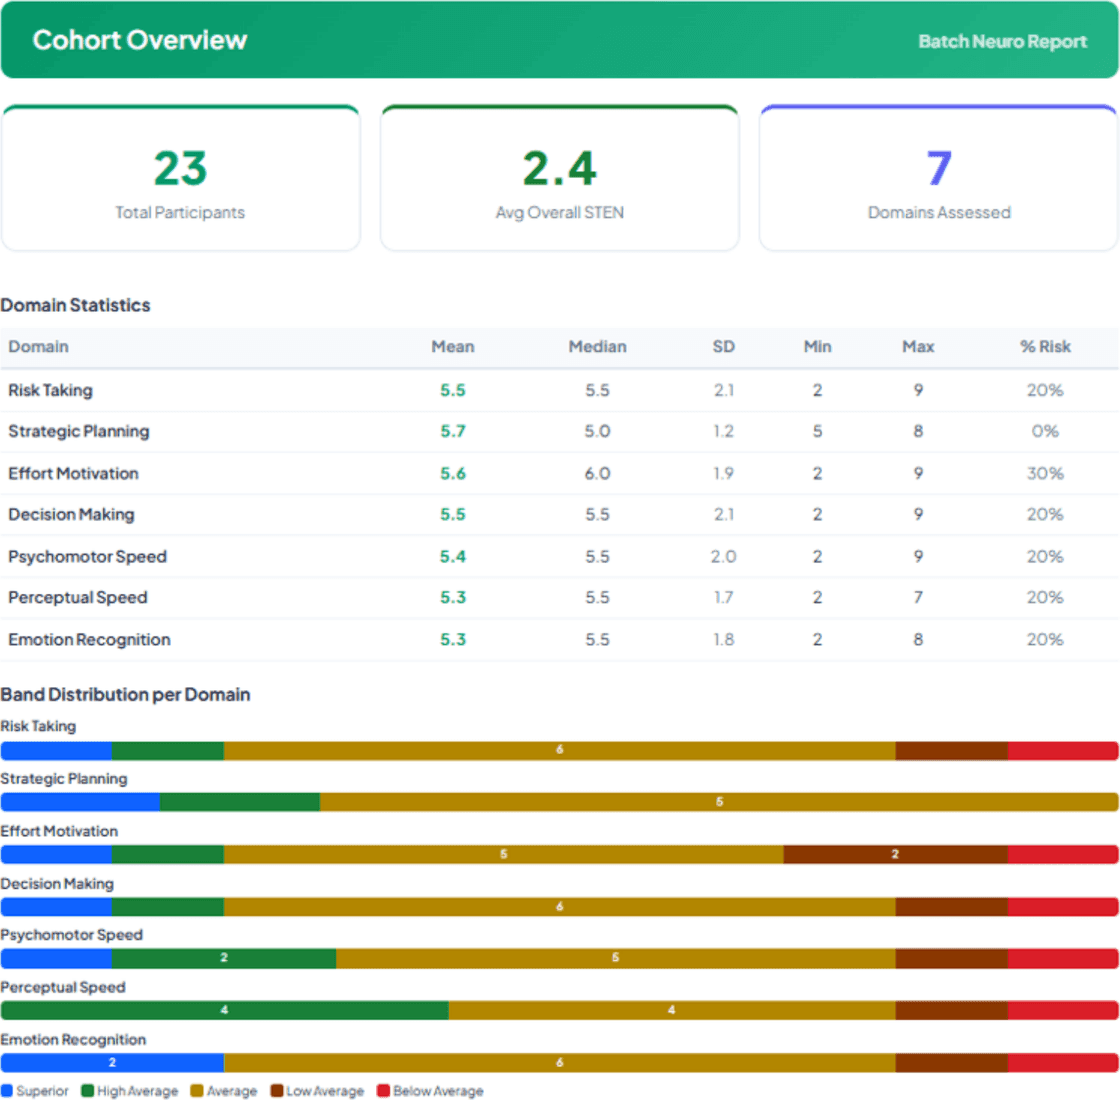This screenshot has width=1120, height=1100.
Task: Sort by the Median column header
Action: [x=597, y=346]
